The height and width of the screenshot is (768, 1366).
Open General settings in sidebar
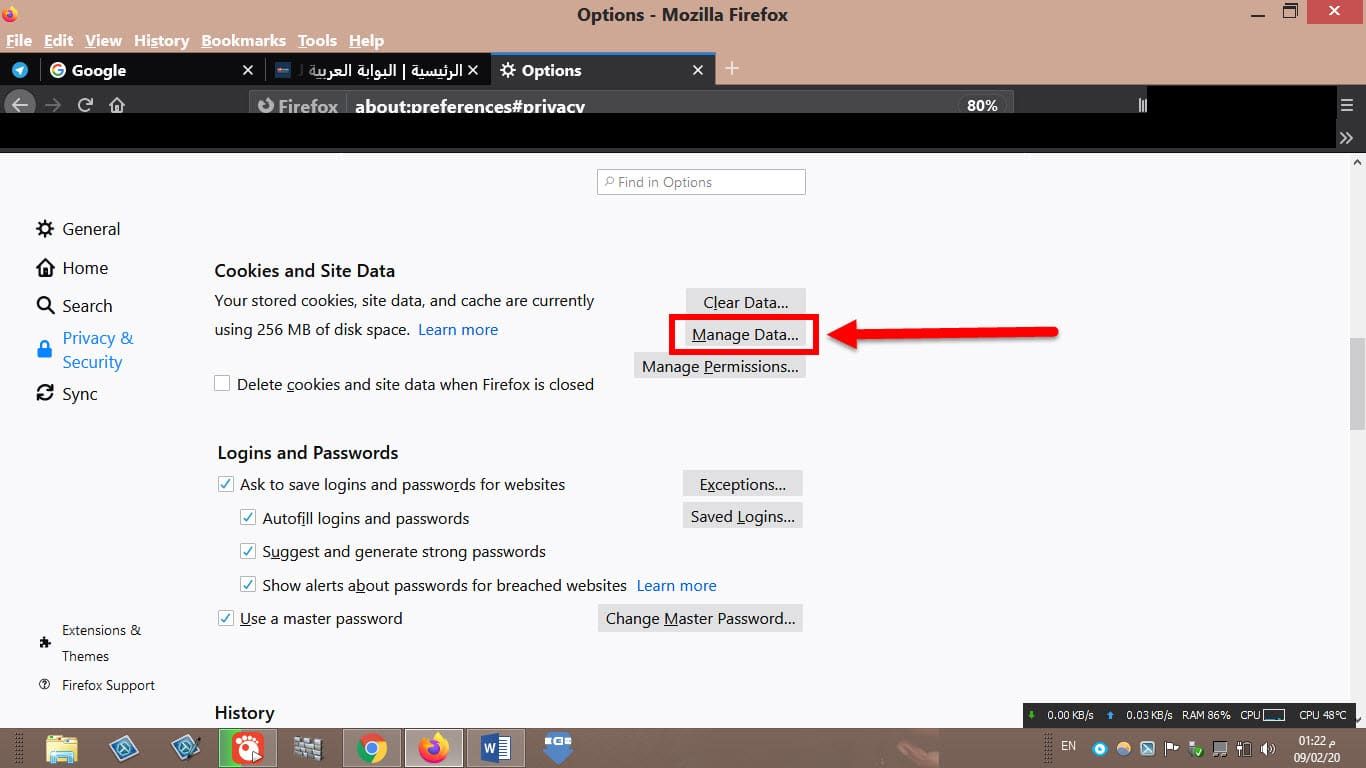[x=78, y=229]
